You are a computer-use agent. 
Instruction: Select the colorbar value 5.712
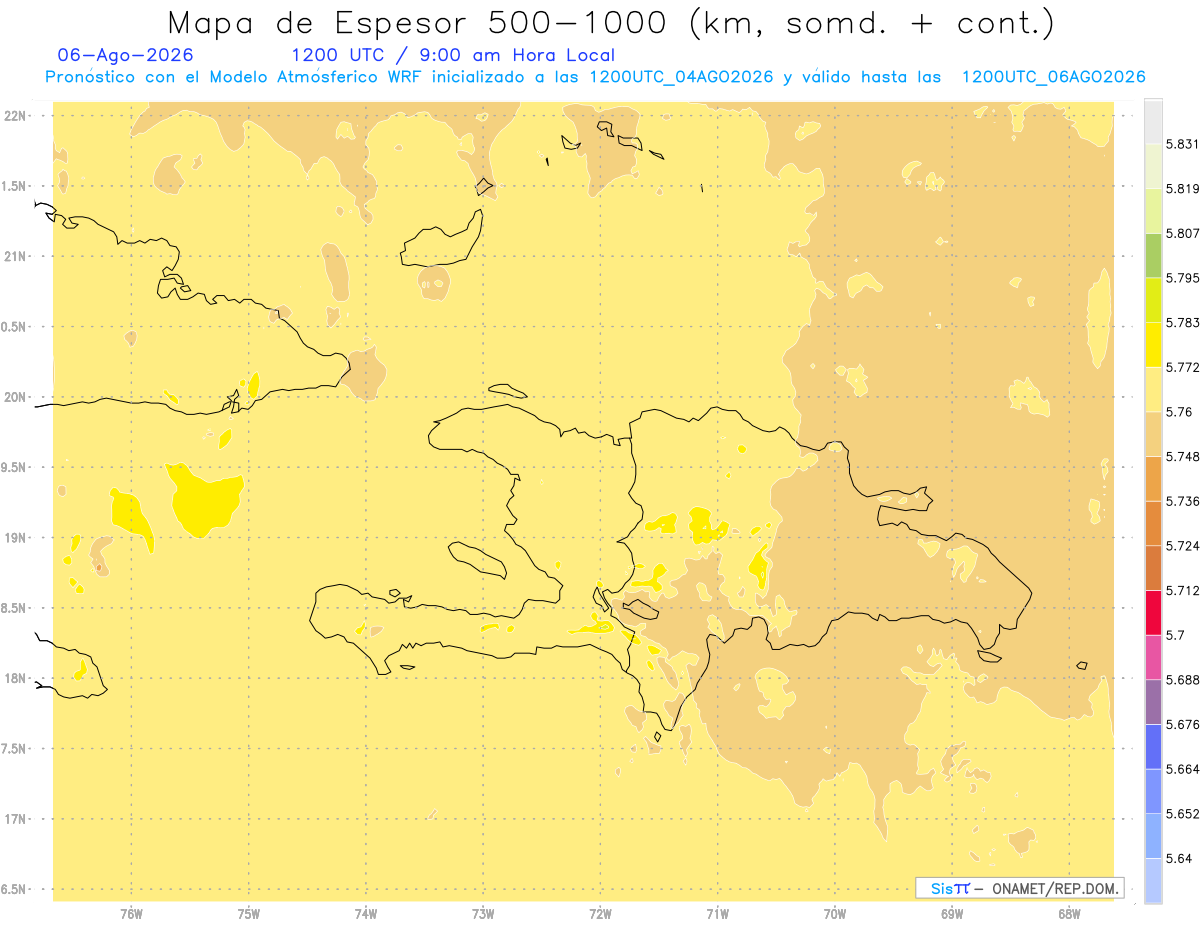[x=1182, y=590]
